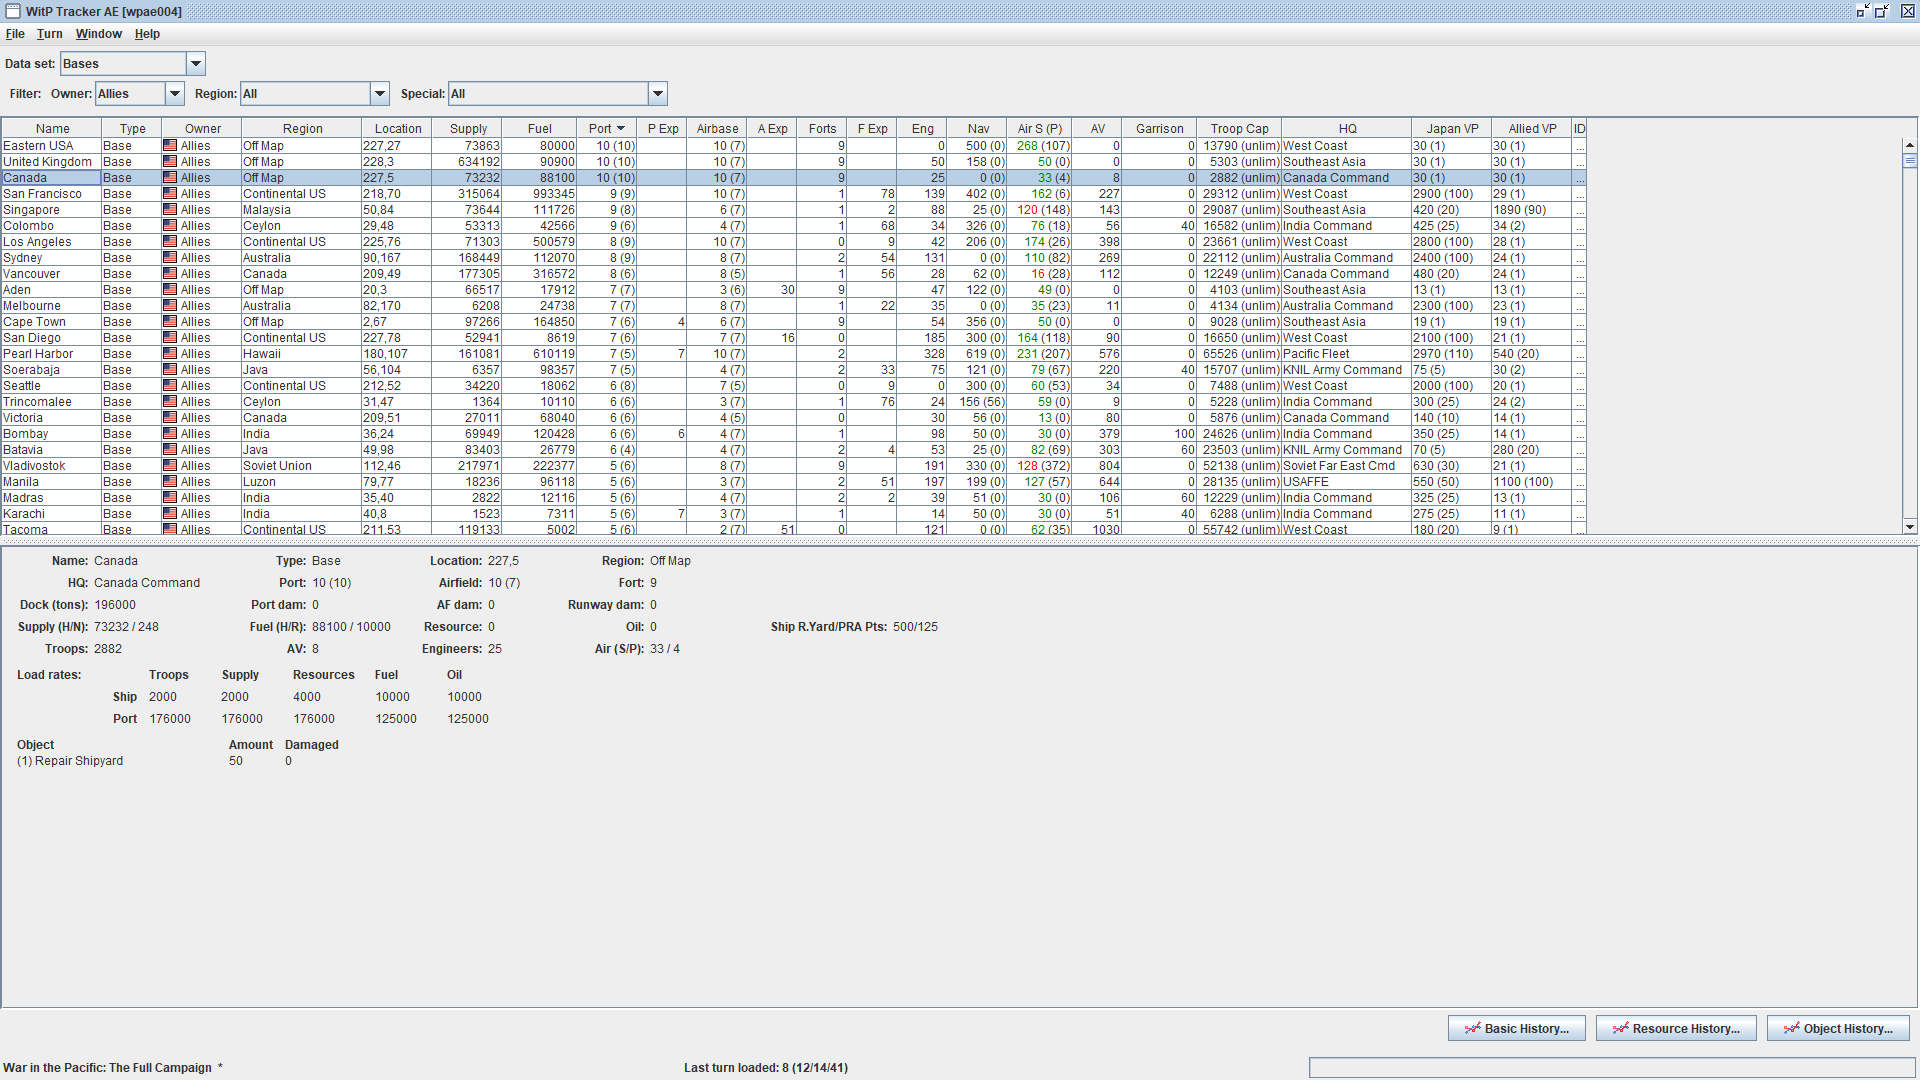Click the flag icon in the Melbourne row

[170, 306]
